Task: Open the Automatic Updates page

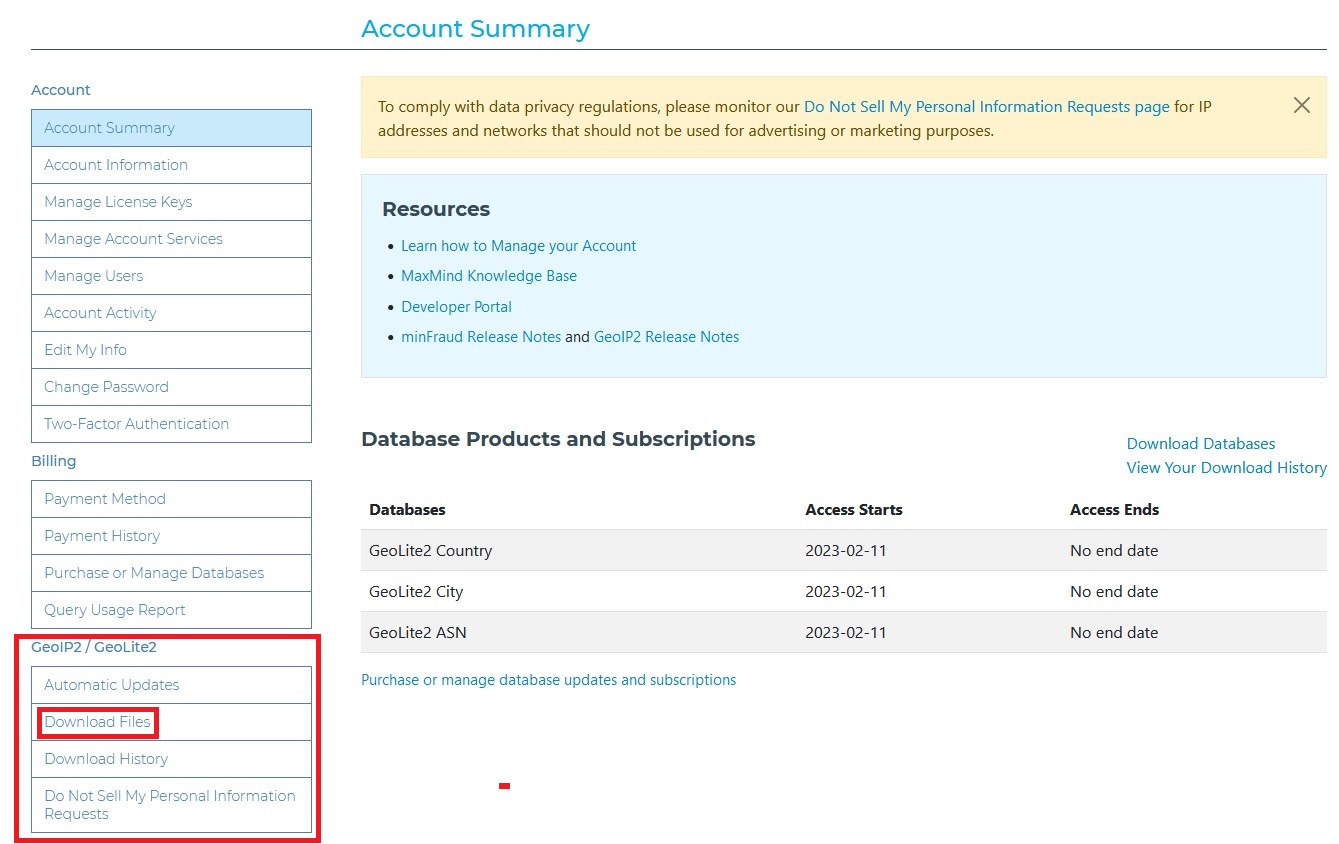Action: [112, 685]
